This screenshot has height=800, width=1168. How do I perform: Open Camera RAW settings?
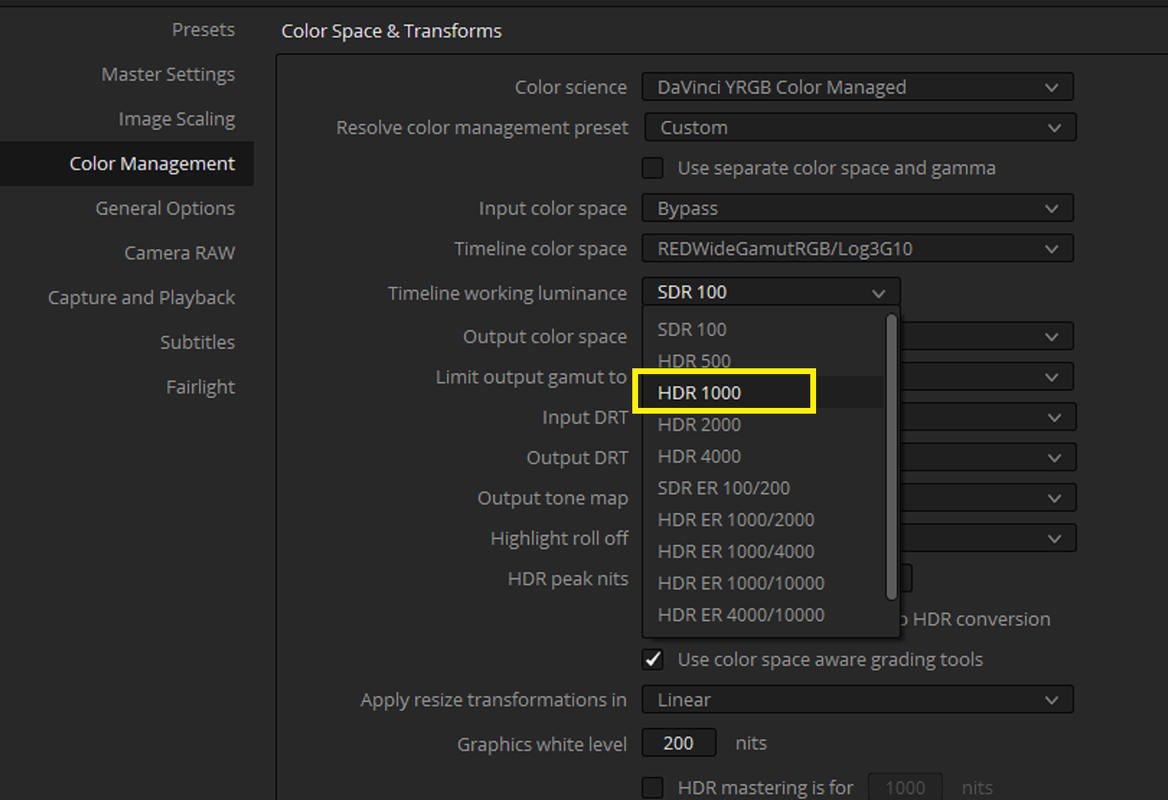pyautogui.click(x=180, y=253)
